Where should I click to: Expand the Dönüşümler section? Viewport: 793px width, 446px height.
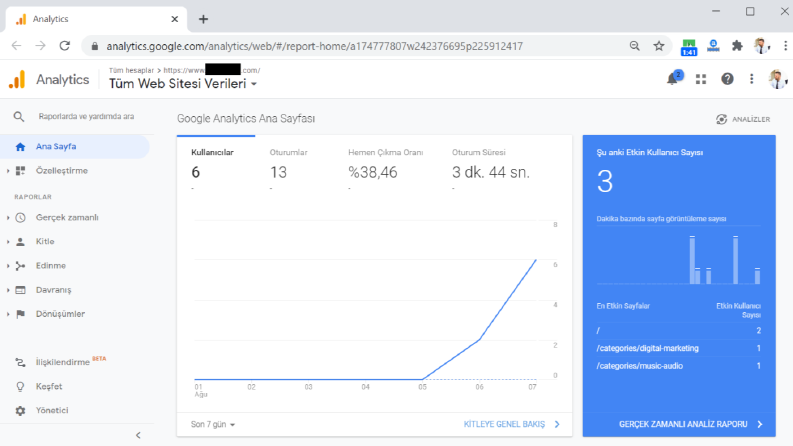[8, 314]
